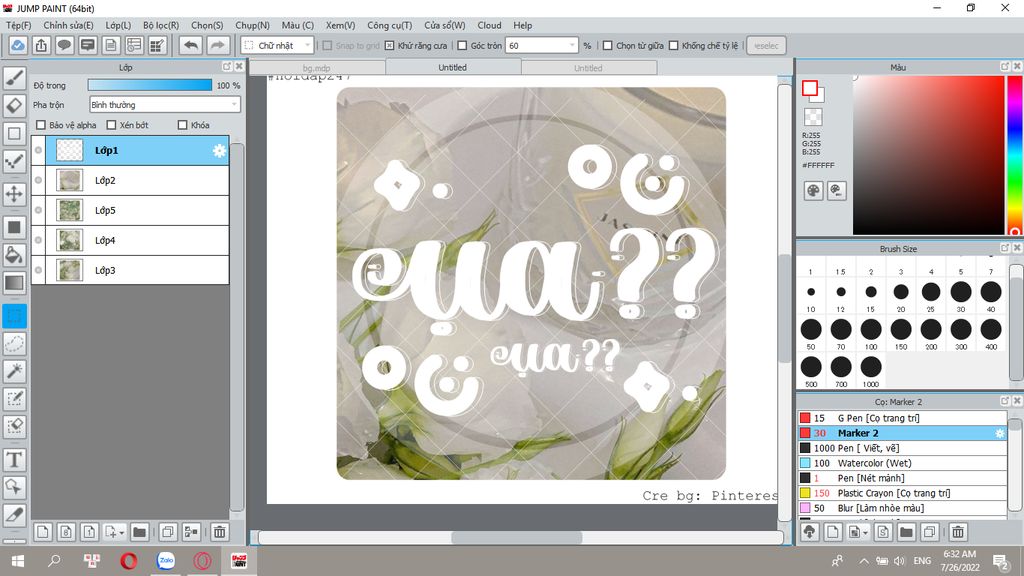Open Zalo from Windows taskbar
The height and width of the screenshot is (576, 1024).
click(166, 561)
